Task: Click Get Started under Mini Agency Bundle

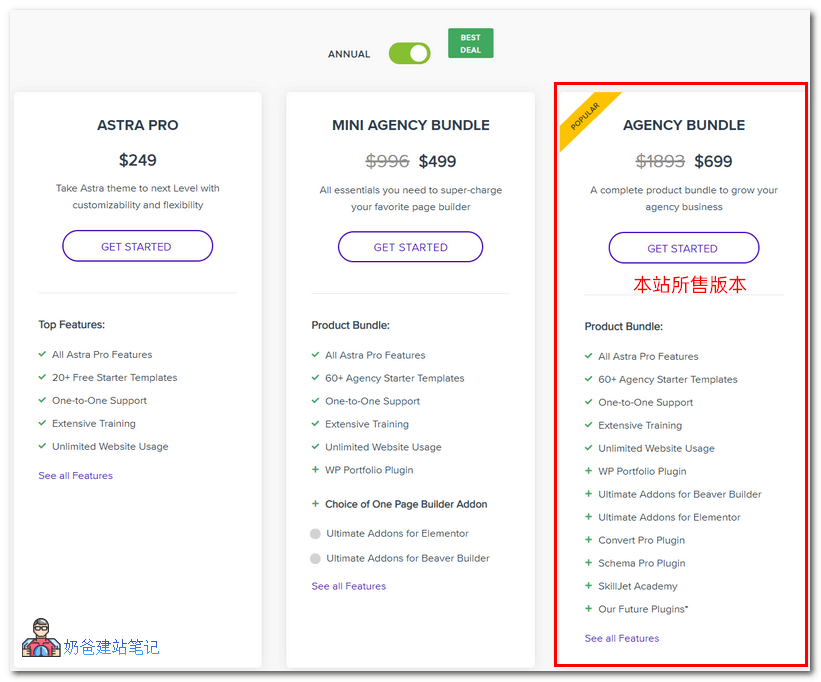Action: [x=410, y=247]
